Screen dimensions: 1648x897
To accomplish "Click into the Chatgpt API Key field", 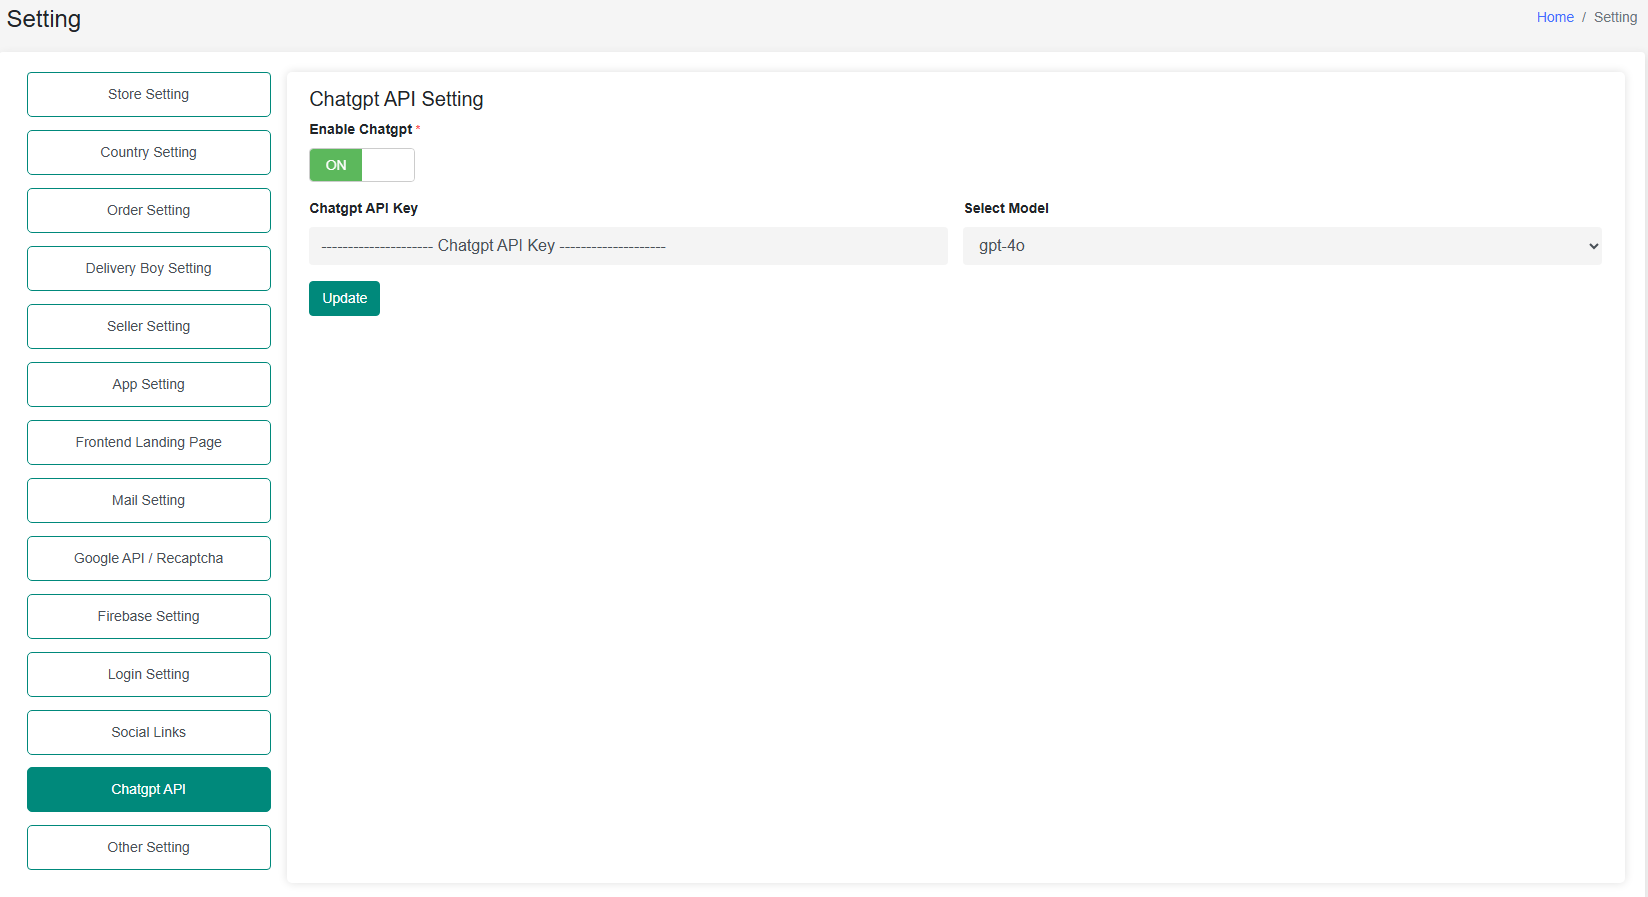I will [628, 246].
